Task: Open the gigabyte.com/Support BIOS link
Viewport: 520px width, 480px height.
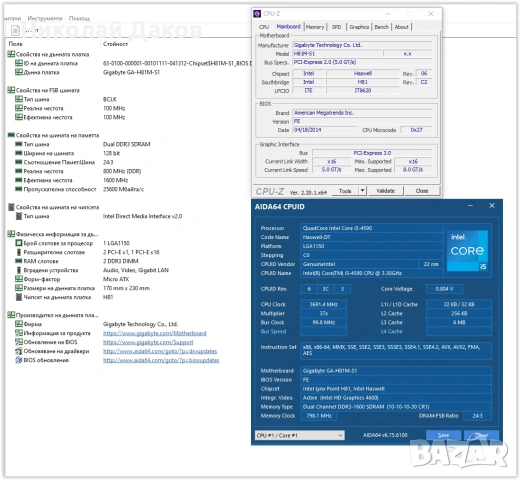Action: [148, 342]
